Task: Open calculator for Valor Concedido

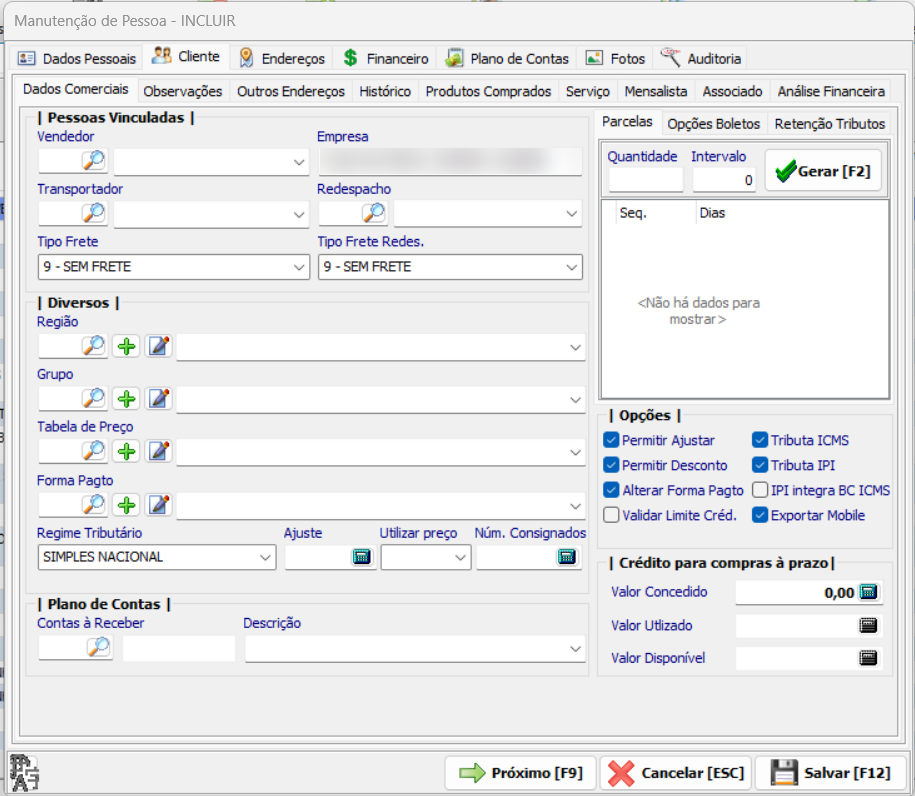Action: point(868,592)
